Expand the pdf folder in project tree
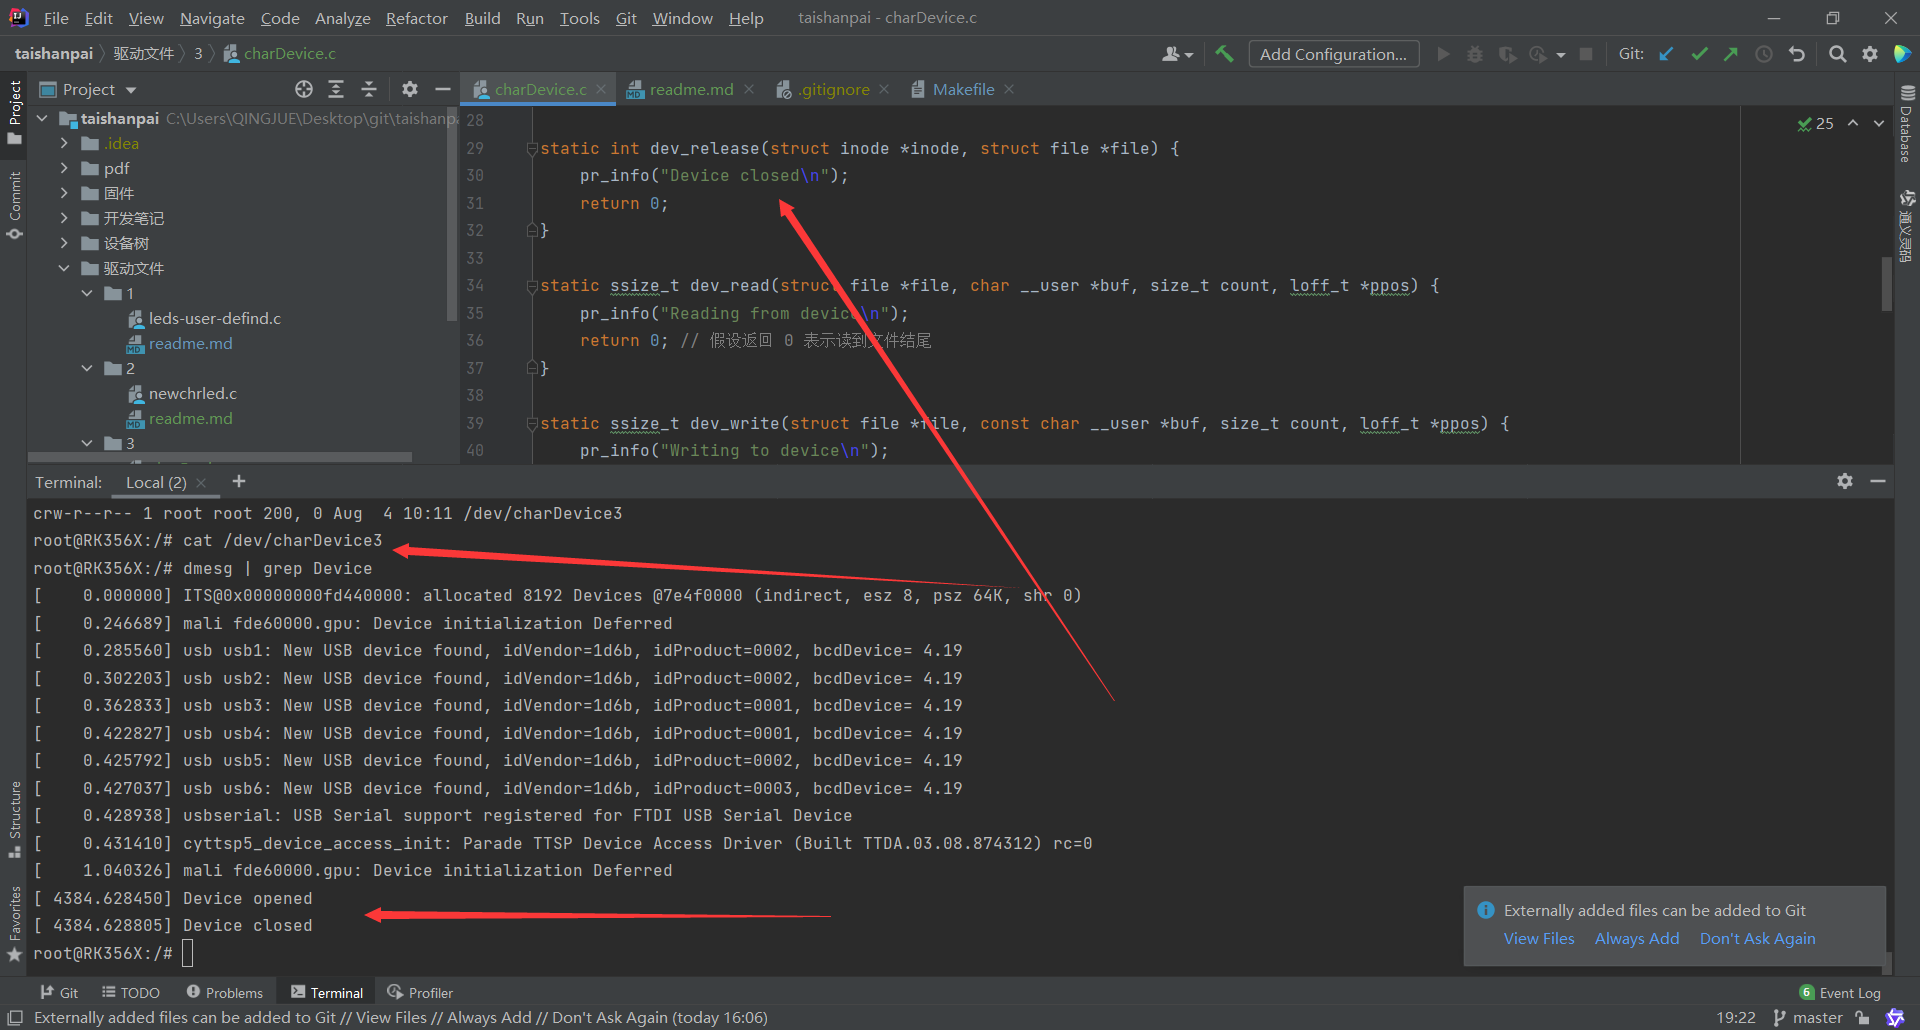 pos(64,168)
